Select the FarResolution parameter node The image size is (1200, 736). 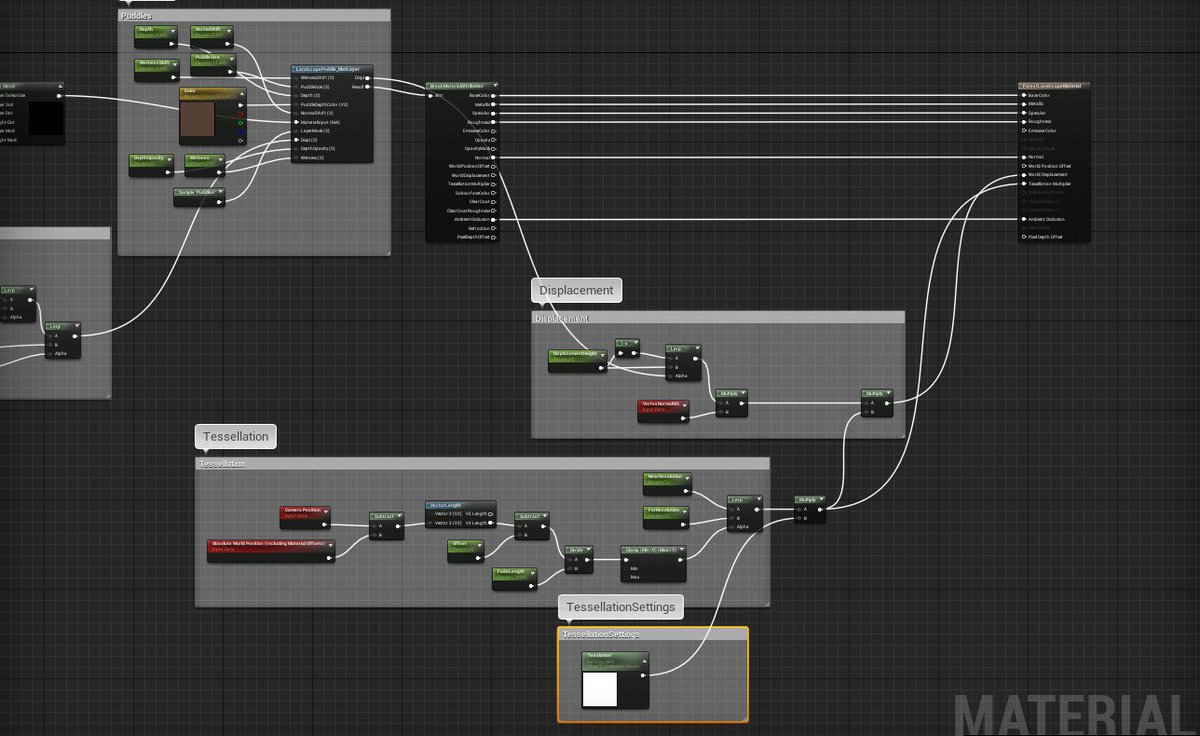tap(666, 517)
